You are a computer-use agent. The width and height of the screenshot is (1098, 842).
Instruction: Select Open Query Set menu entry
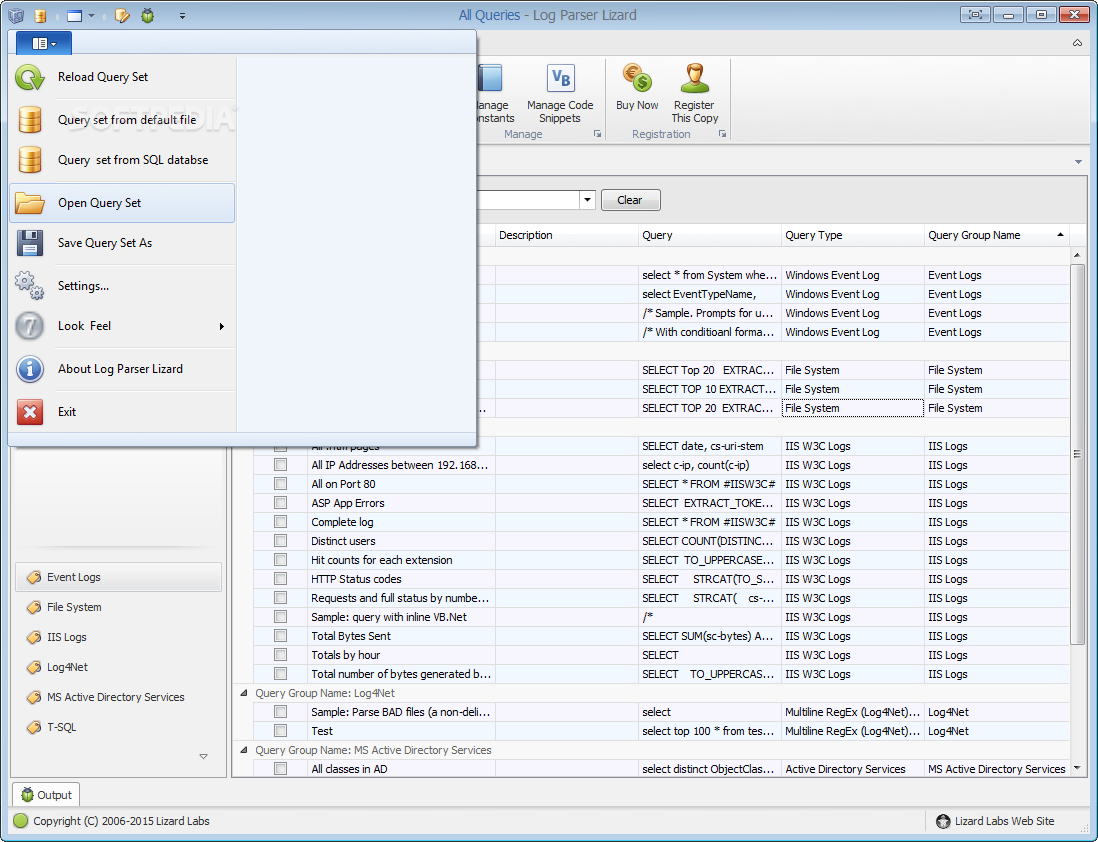coord(122,203)
